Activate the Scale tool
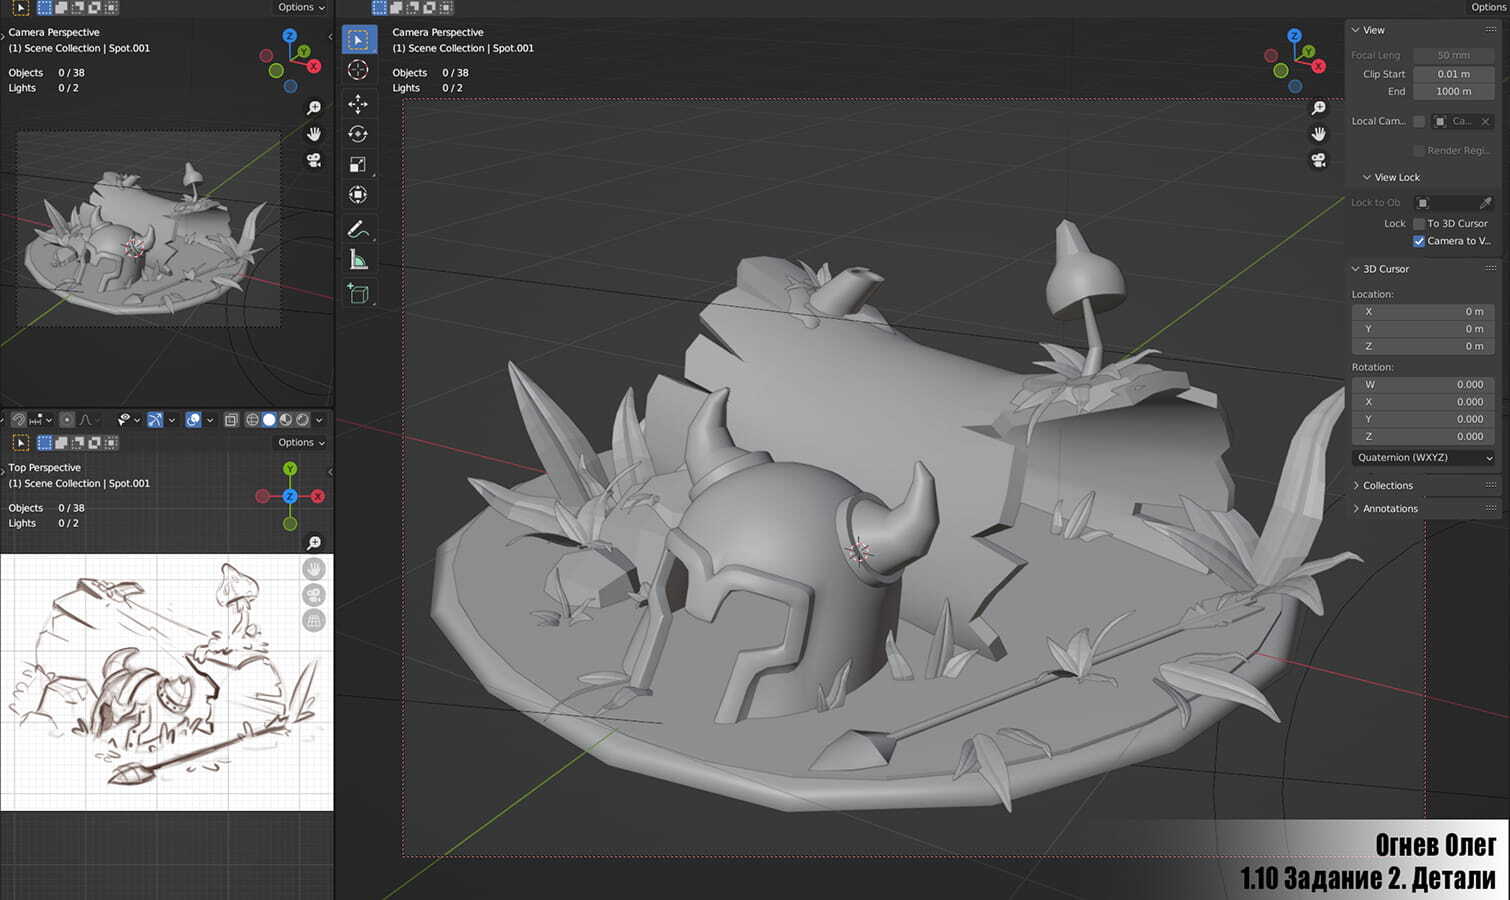Image resolution: width=1510 pixels, height=900 pixels. click(x=358, y=164)
